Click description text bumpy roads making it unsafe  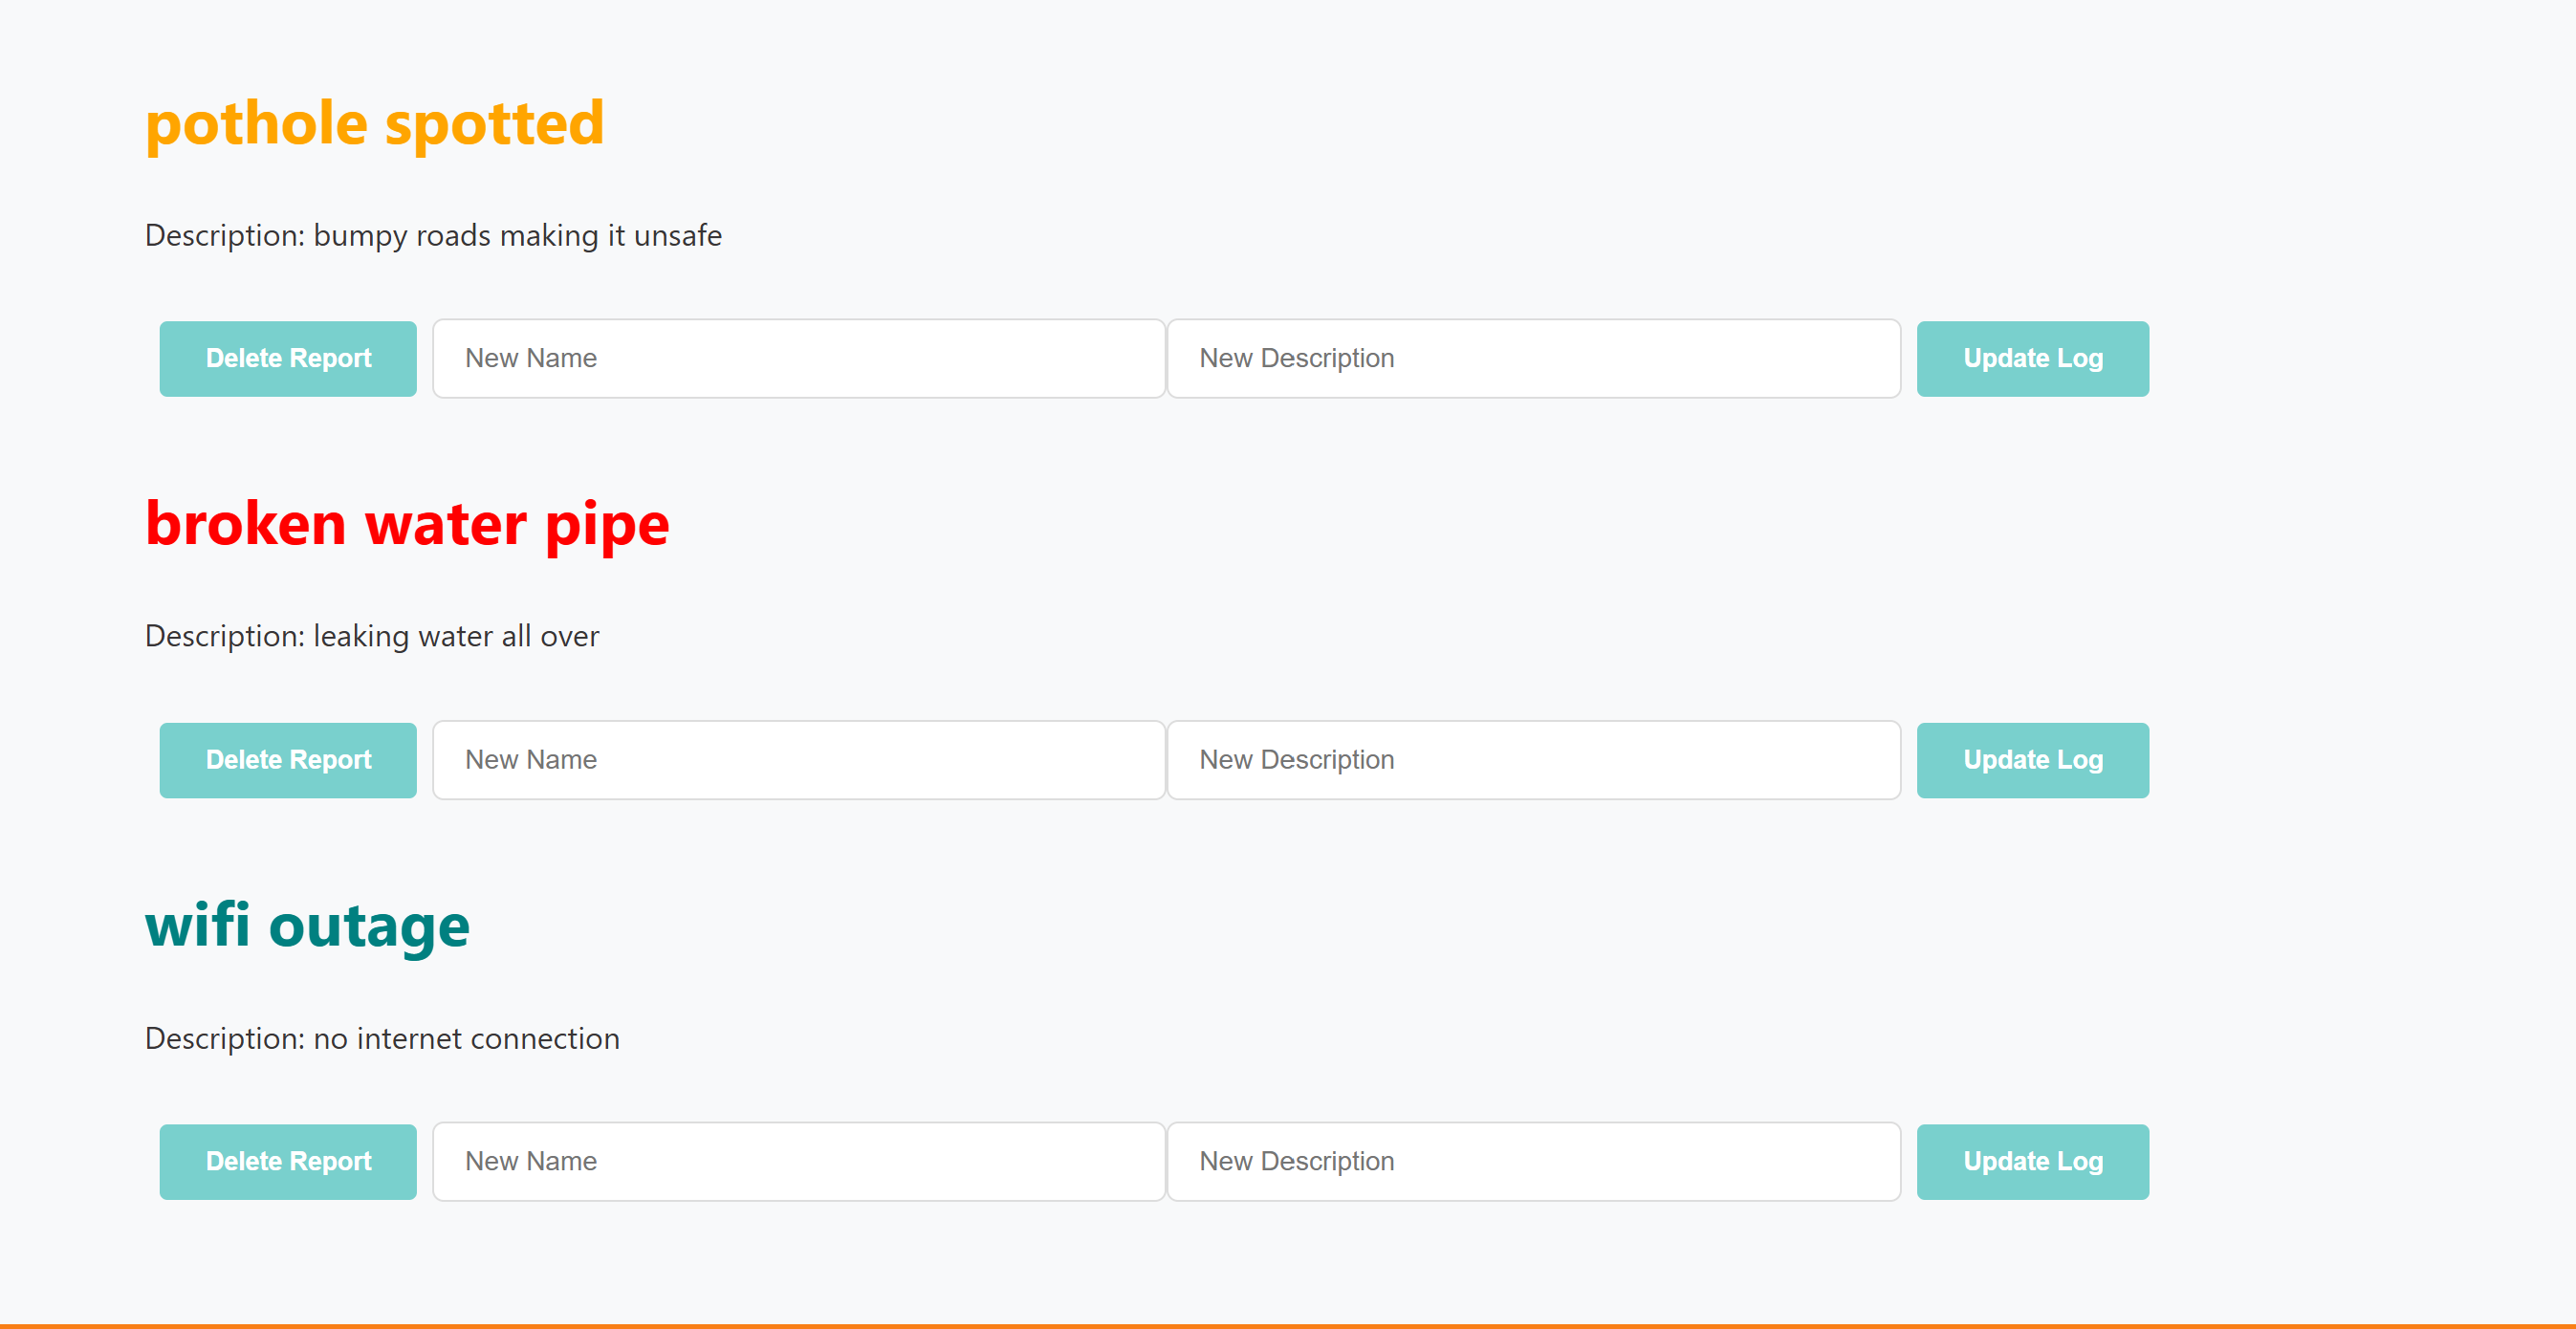[517, 236]
